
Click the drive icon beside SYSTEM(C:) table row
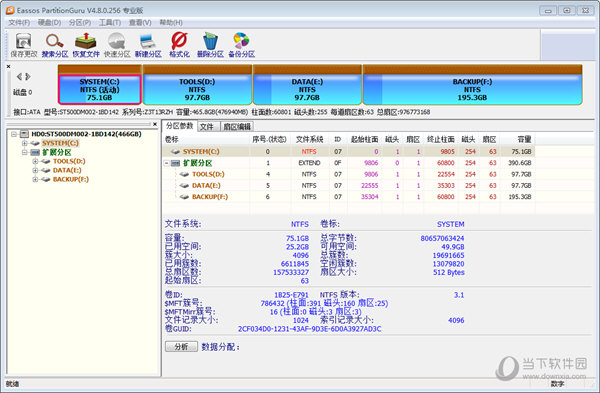pyautogui.click(x=175, y=152)
